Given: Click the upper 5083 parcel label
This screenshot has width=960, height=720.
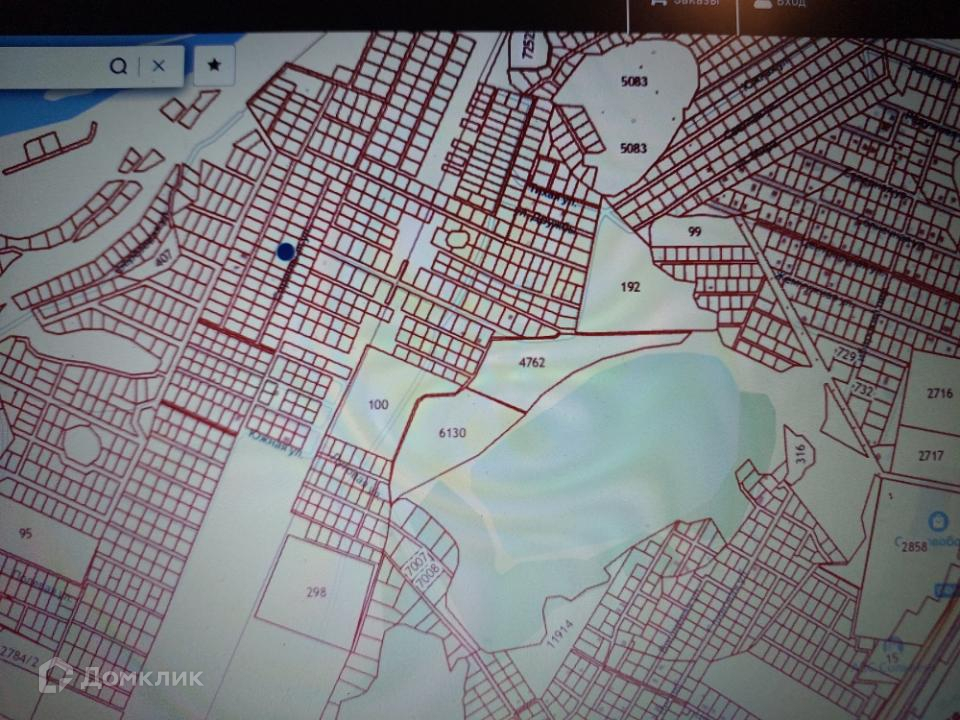Looking at the screenshot, I should click(x=634, y=81).
